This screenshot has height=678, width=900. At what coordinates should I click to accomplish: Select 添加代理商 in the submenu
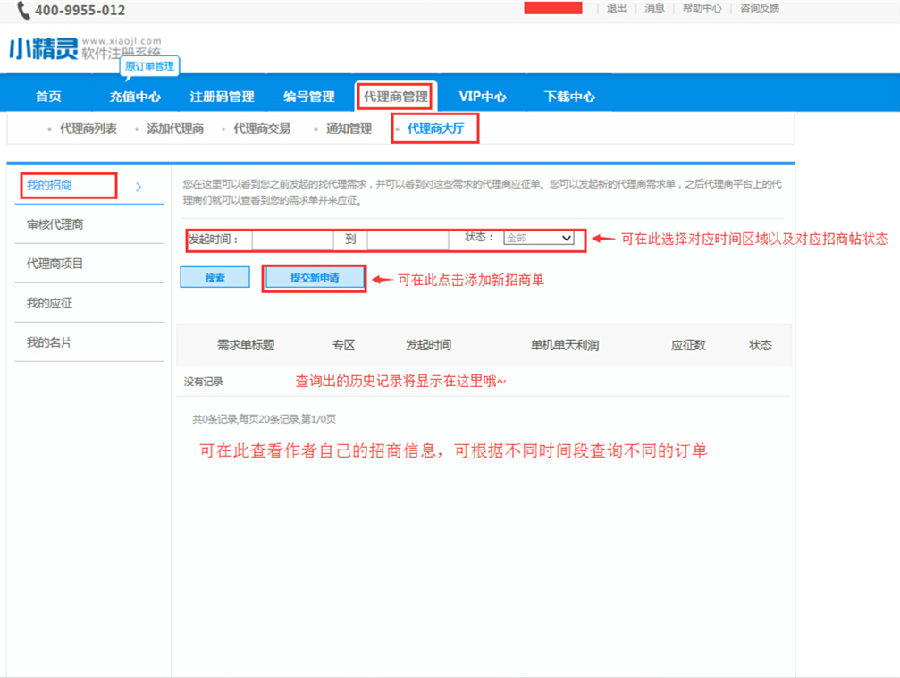pyautogui.click(x=175, y=129)
